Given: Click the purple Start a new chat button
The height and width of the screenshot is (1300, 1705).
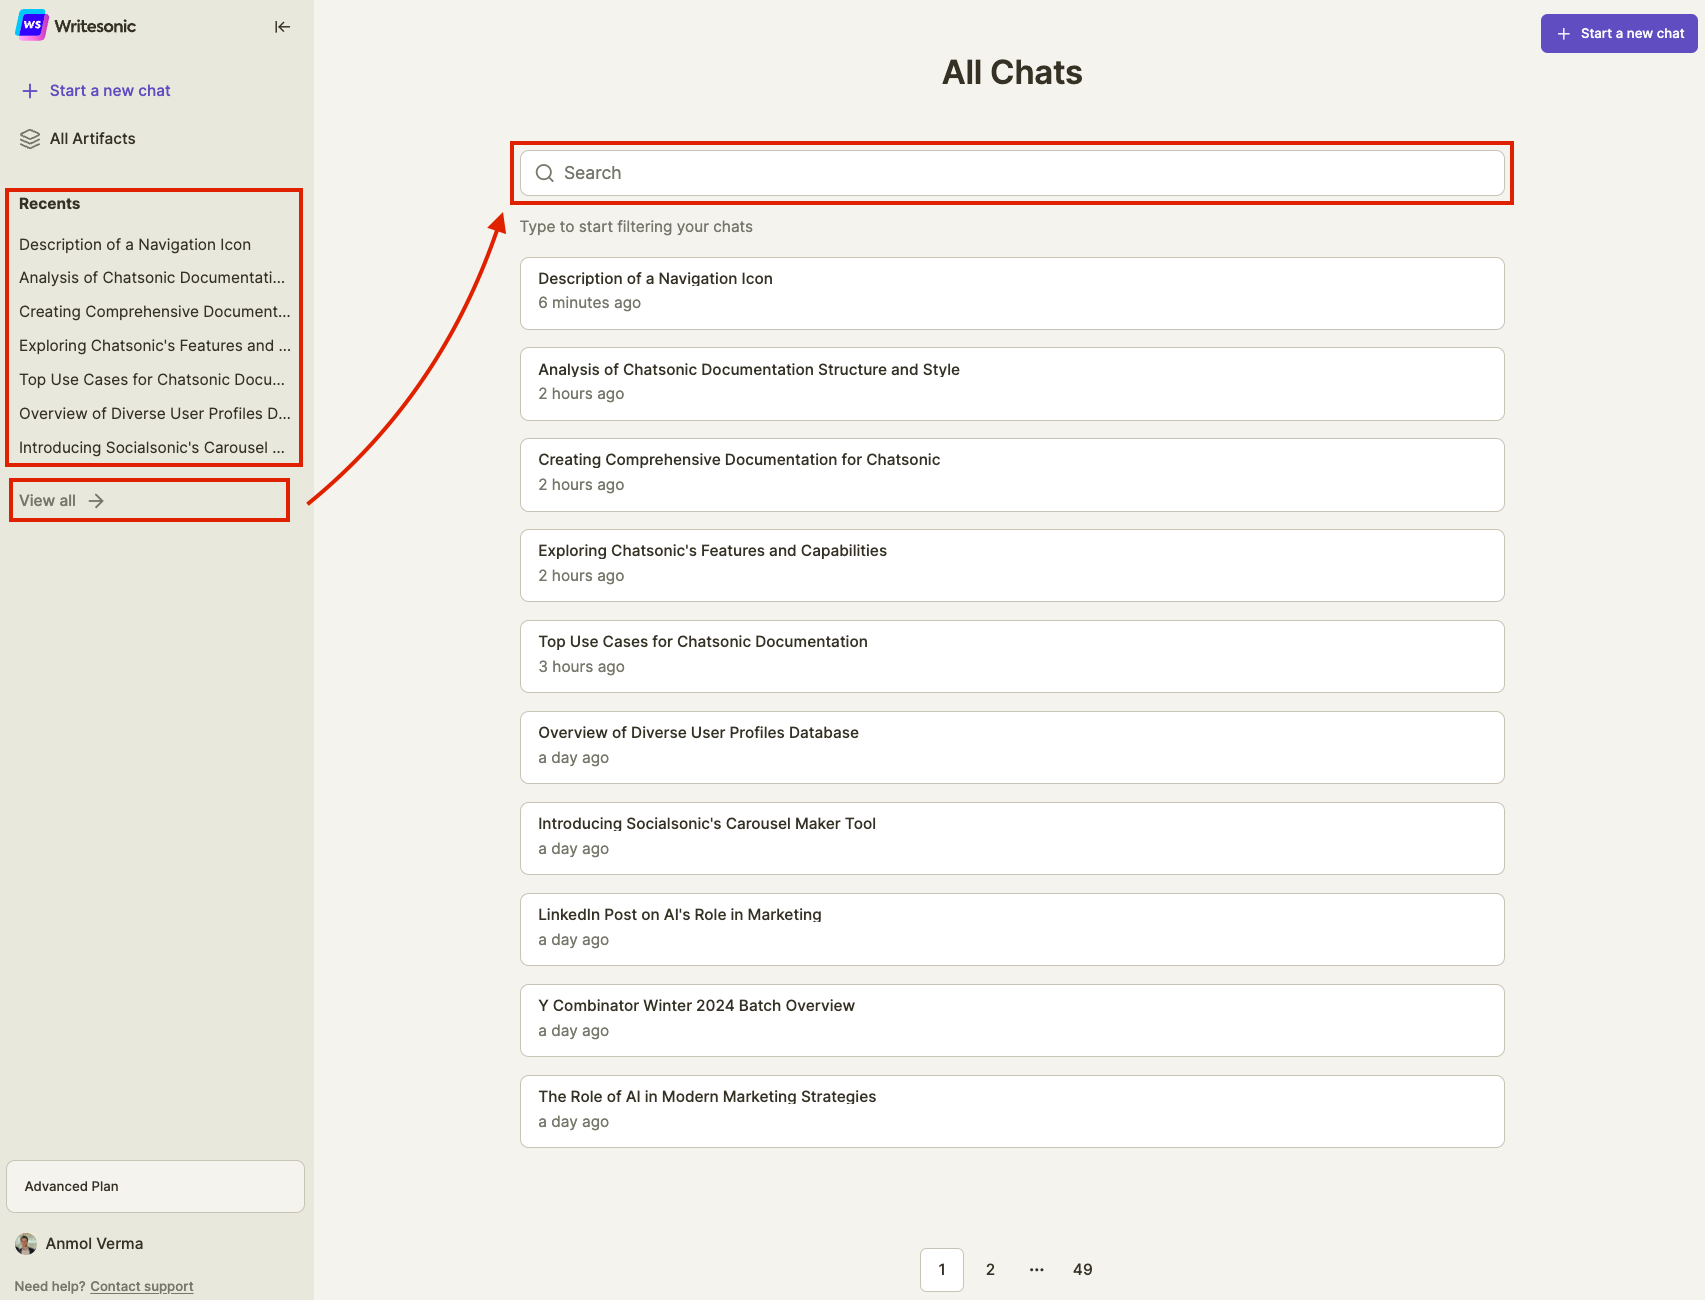Looking at the screenshot, I should pos(1619,33).
